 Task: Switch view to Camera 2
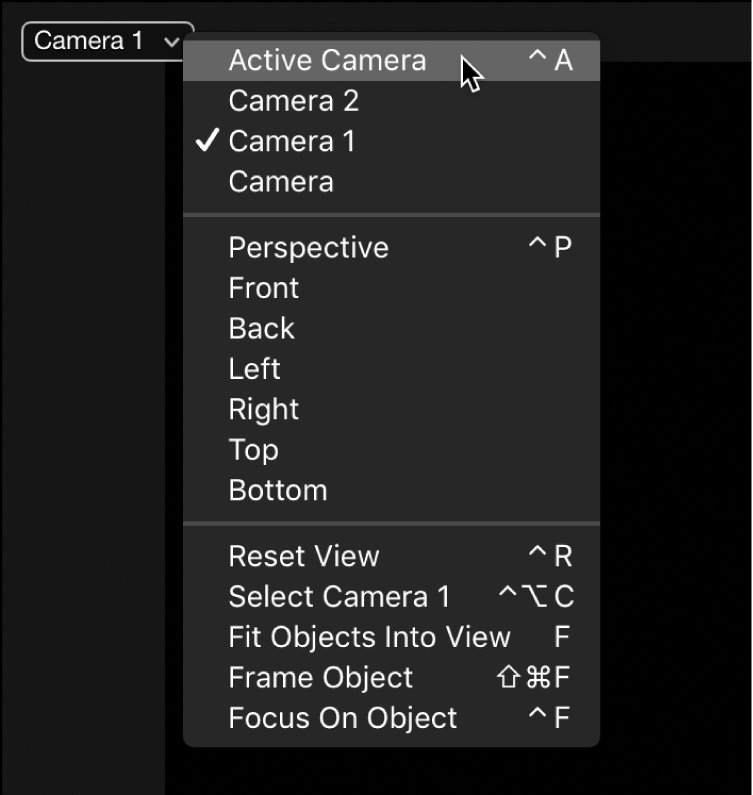point(293,101)
